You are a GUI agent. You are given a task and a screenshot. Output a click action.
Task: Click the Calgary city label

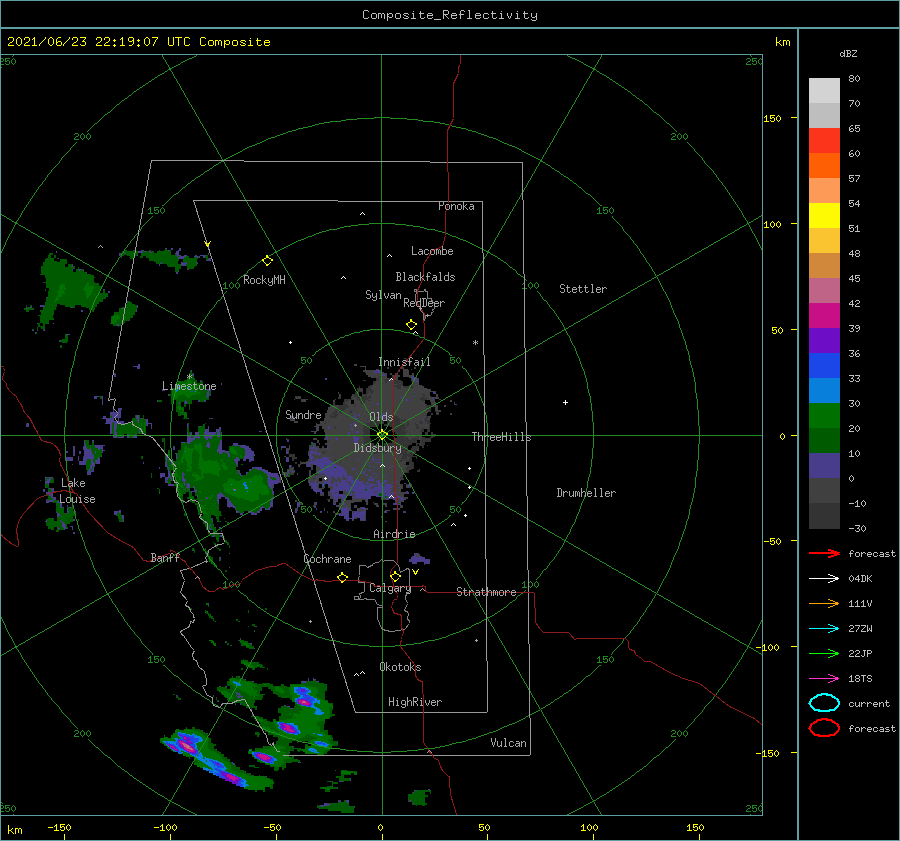pyautogui.click(x=390, y=588)
